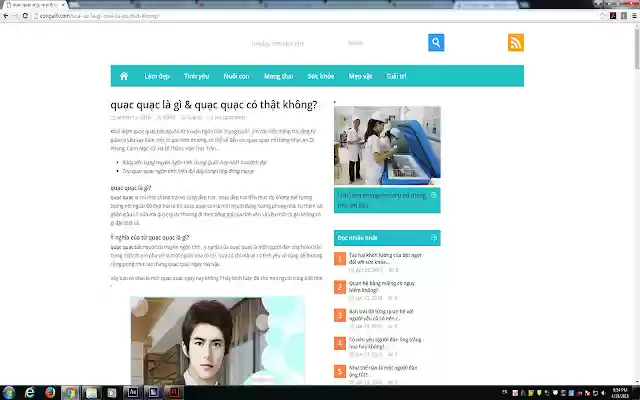Click the icon on the teal caption box

[x=434, y=195]
